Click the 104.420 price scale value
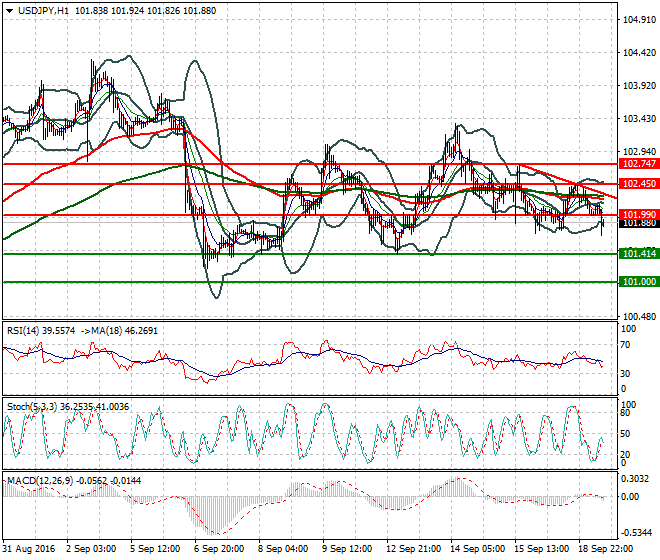Screen dimensions: 660x560 [x=639, y=53]
